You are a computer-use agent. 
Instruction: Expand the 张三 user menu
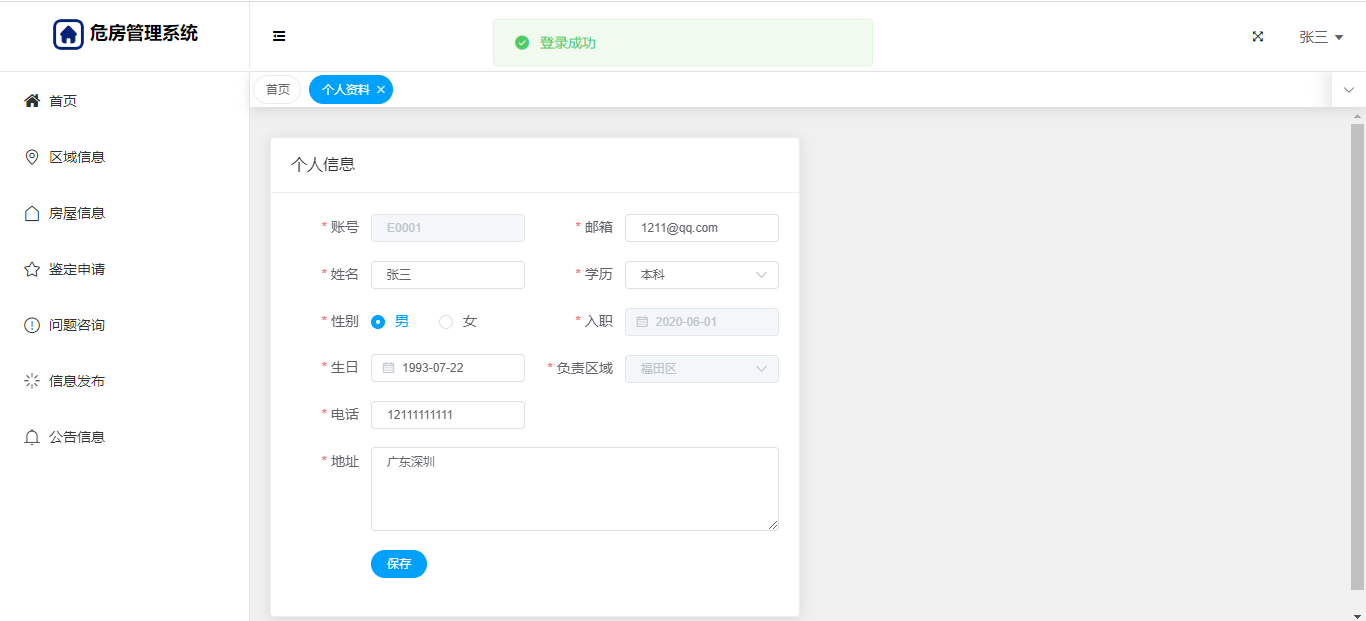tap(1320, 37)
